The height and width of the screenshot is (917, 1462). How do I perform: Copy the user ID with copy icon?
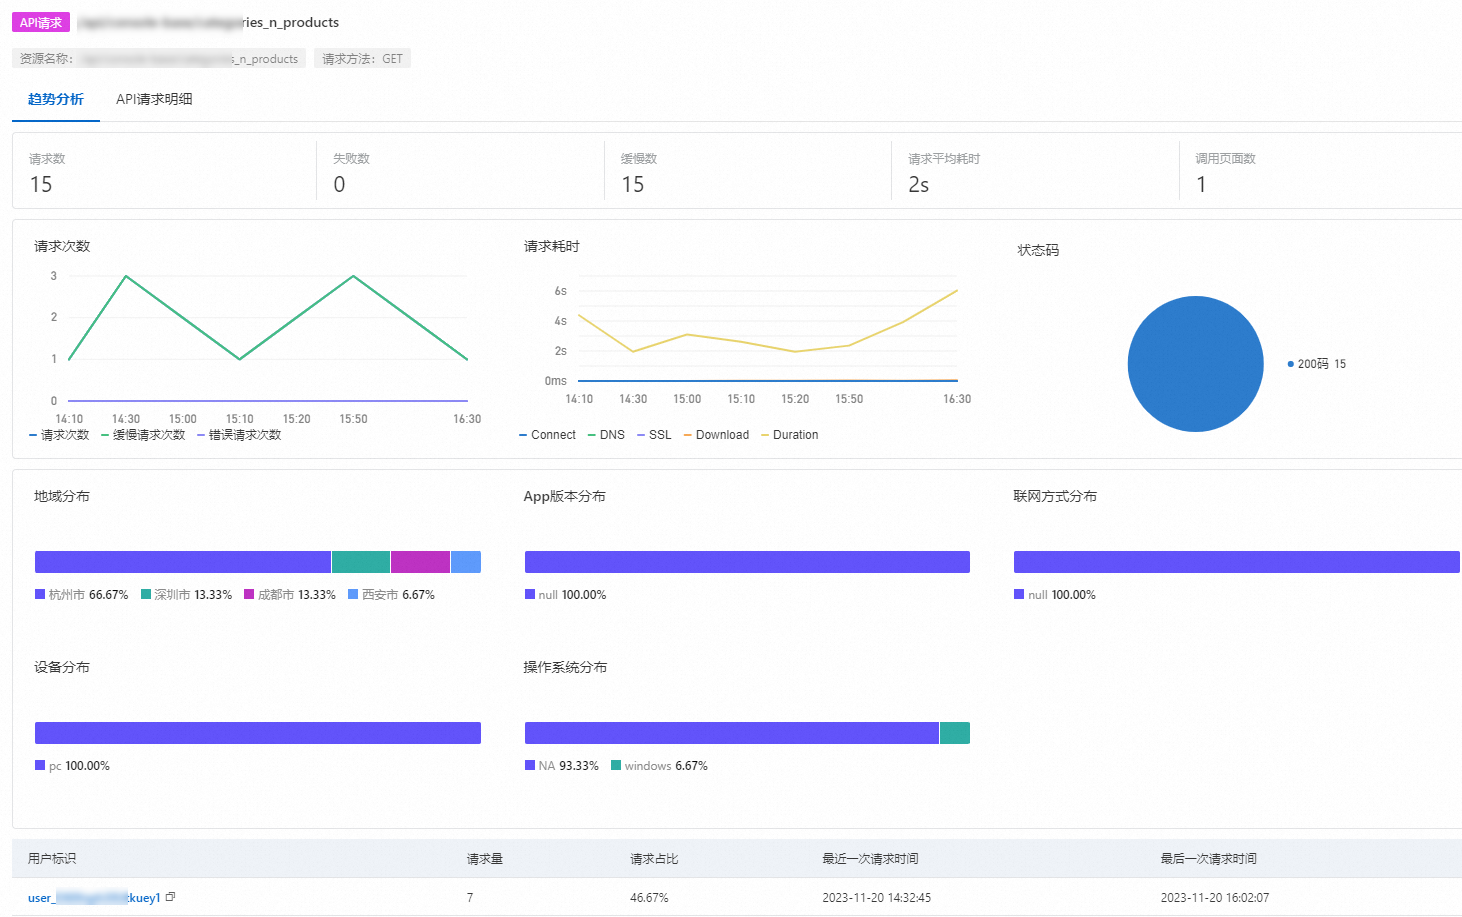[170, 897]
